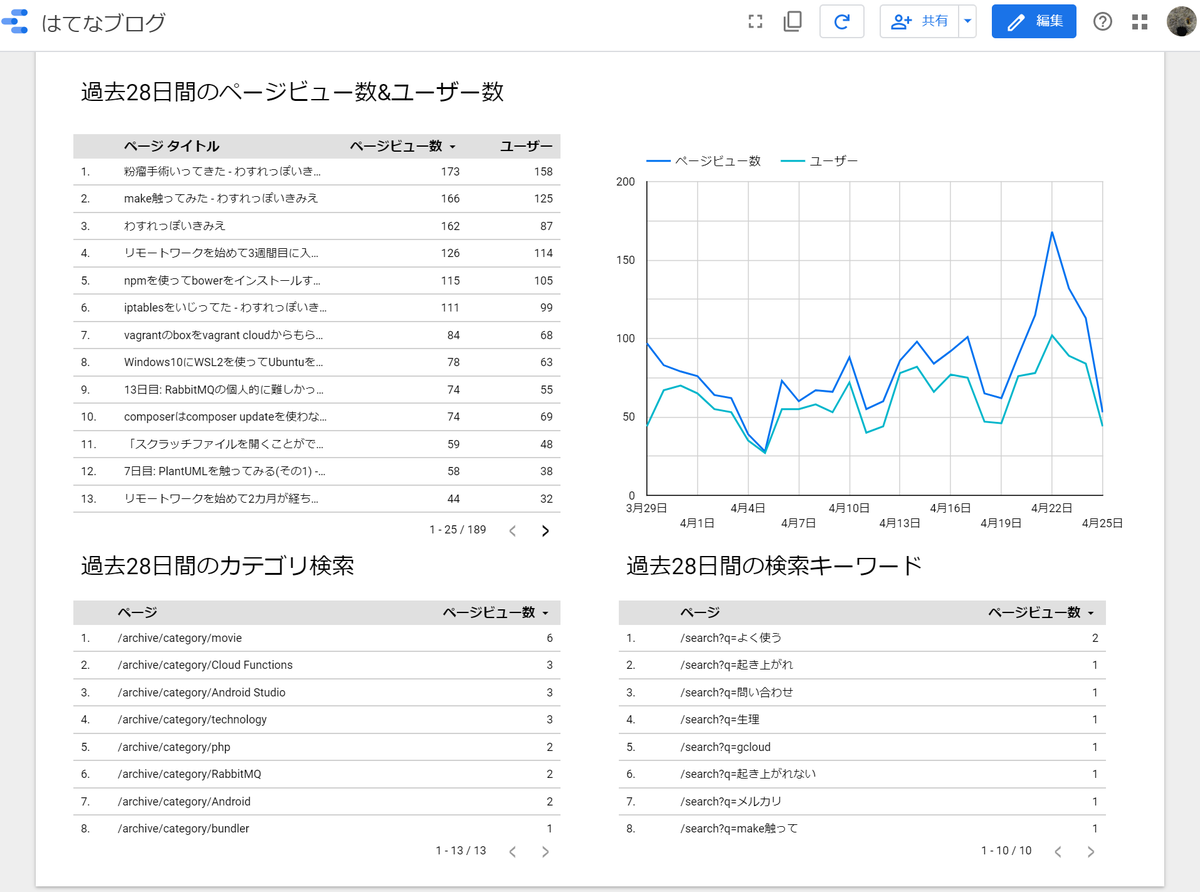This screenshot has width=1200, height=892.
Task: Click /search?q=メルカリ row
Action: click(x=862, y=801)
